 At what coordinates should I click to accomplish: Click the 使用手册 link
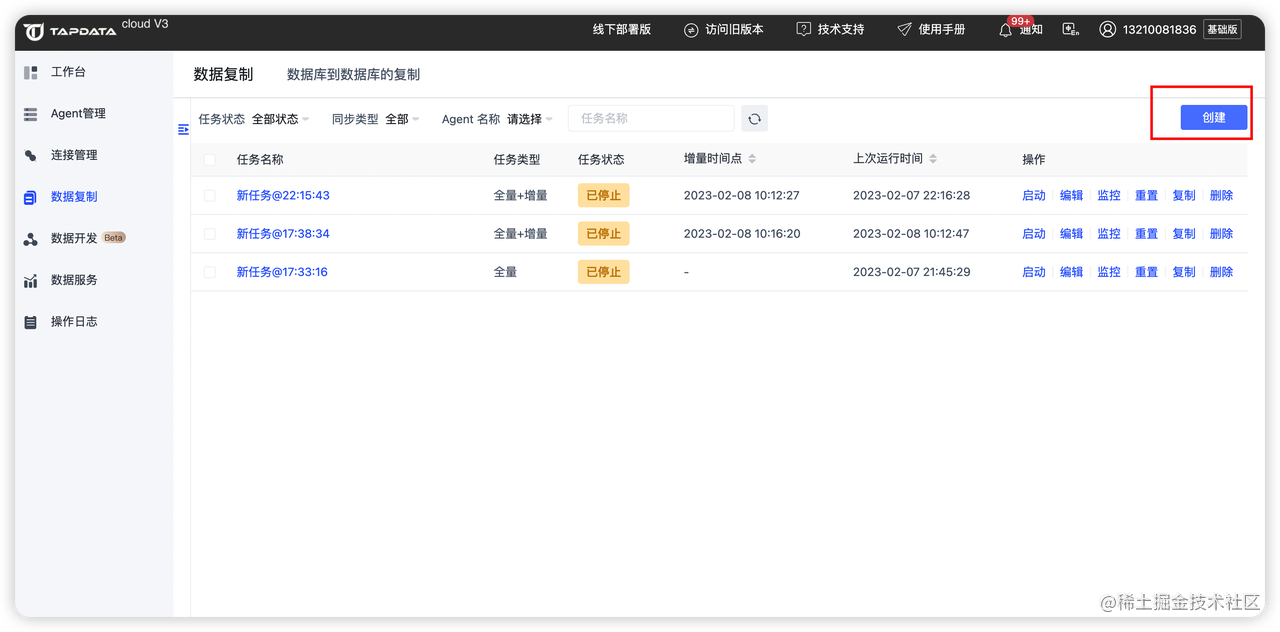pos(942,30)
